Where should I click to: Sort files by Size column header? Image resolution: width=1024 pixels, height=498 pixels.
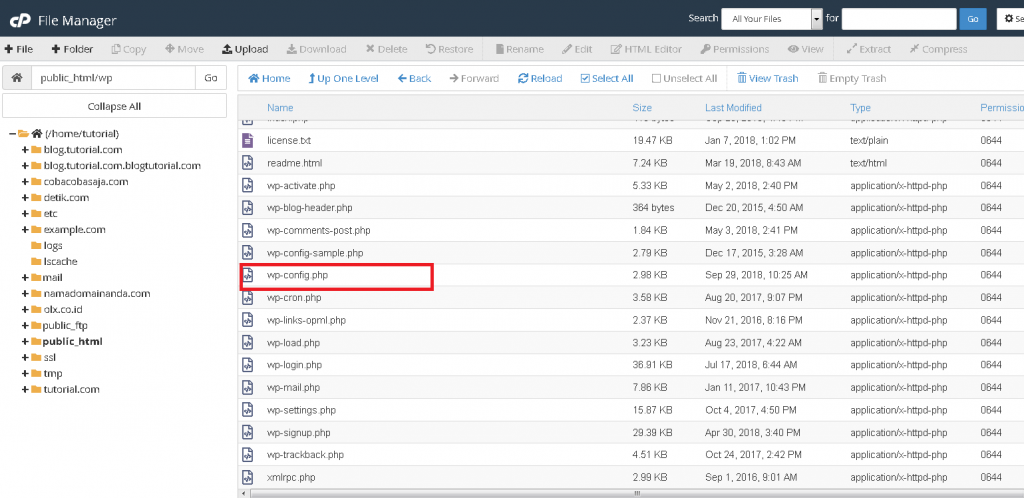642,108
